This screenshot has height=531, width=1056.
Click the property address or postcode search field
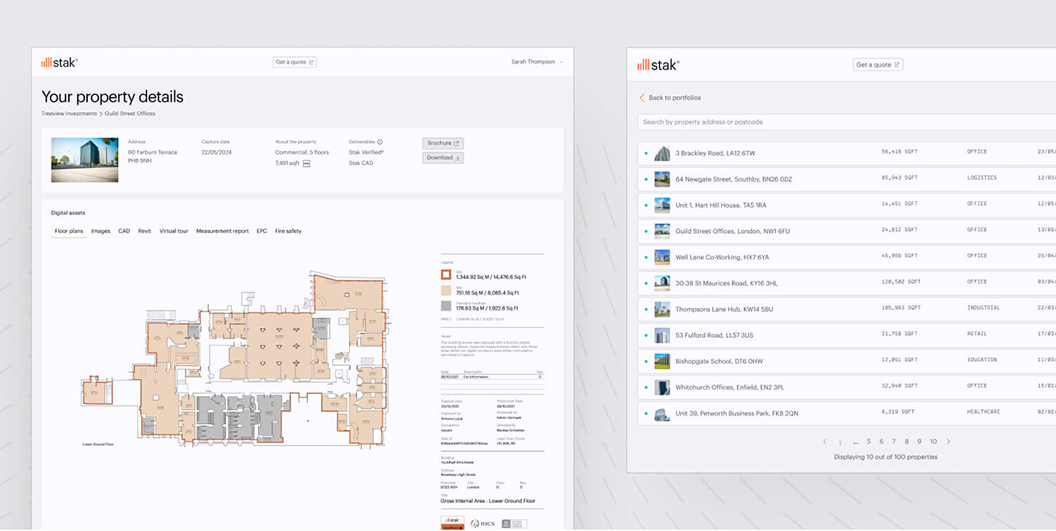[x=840, y=122]
